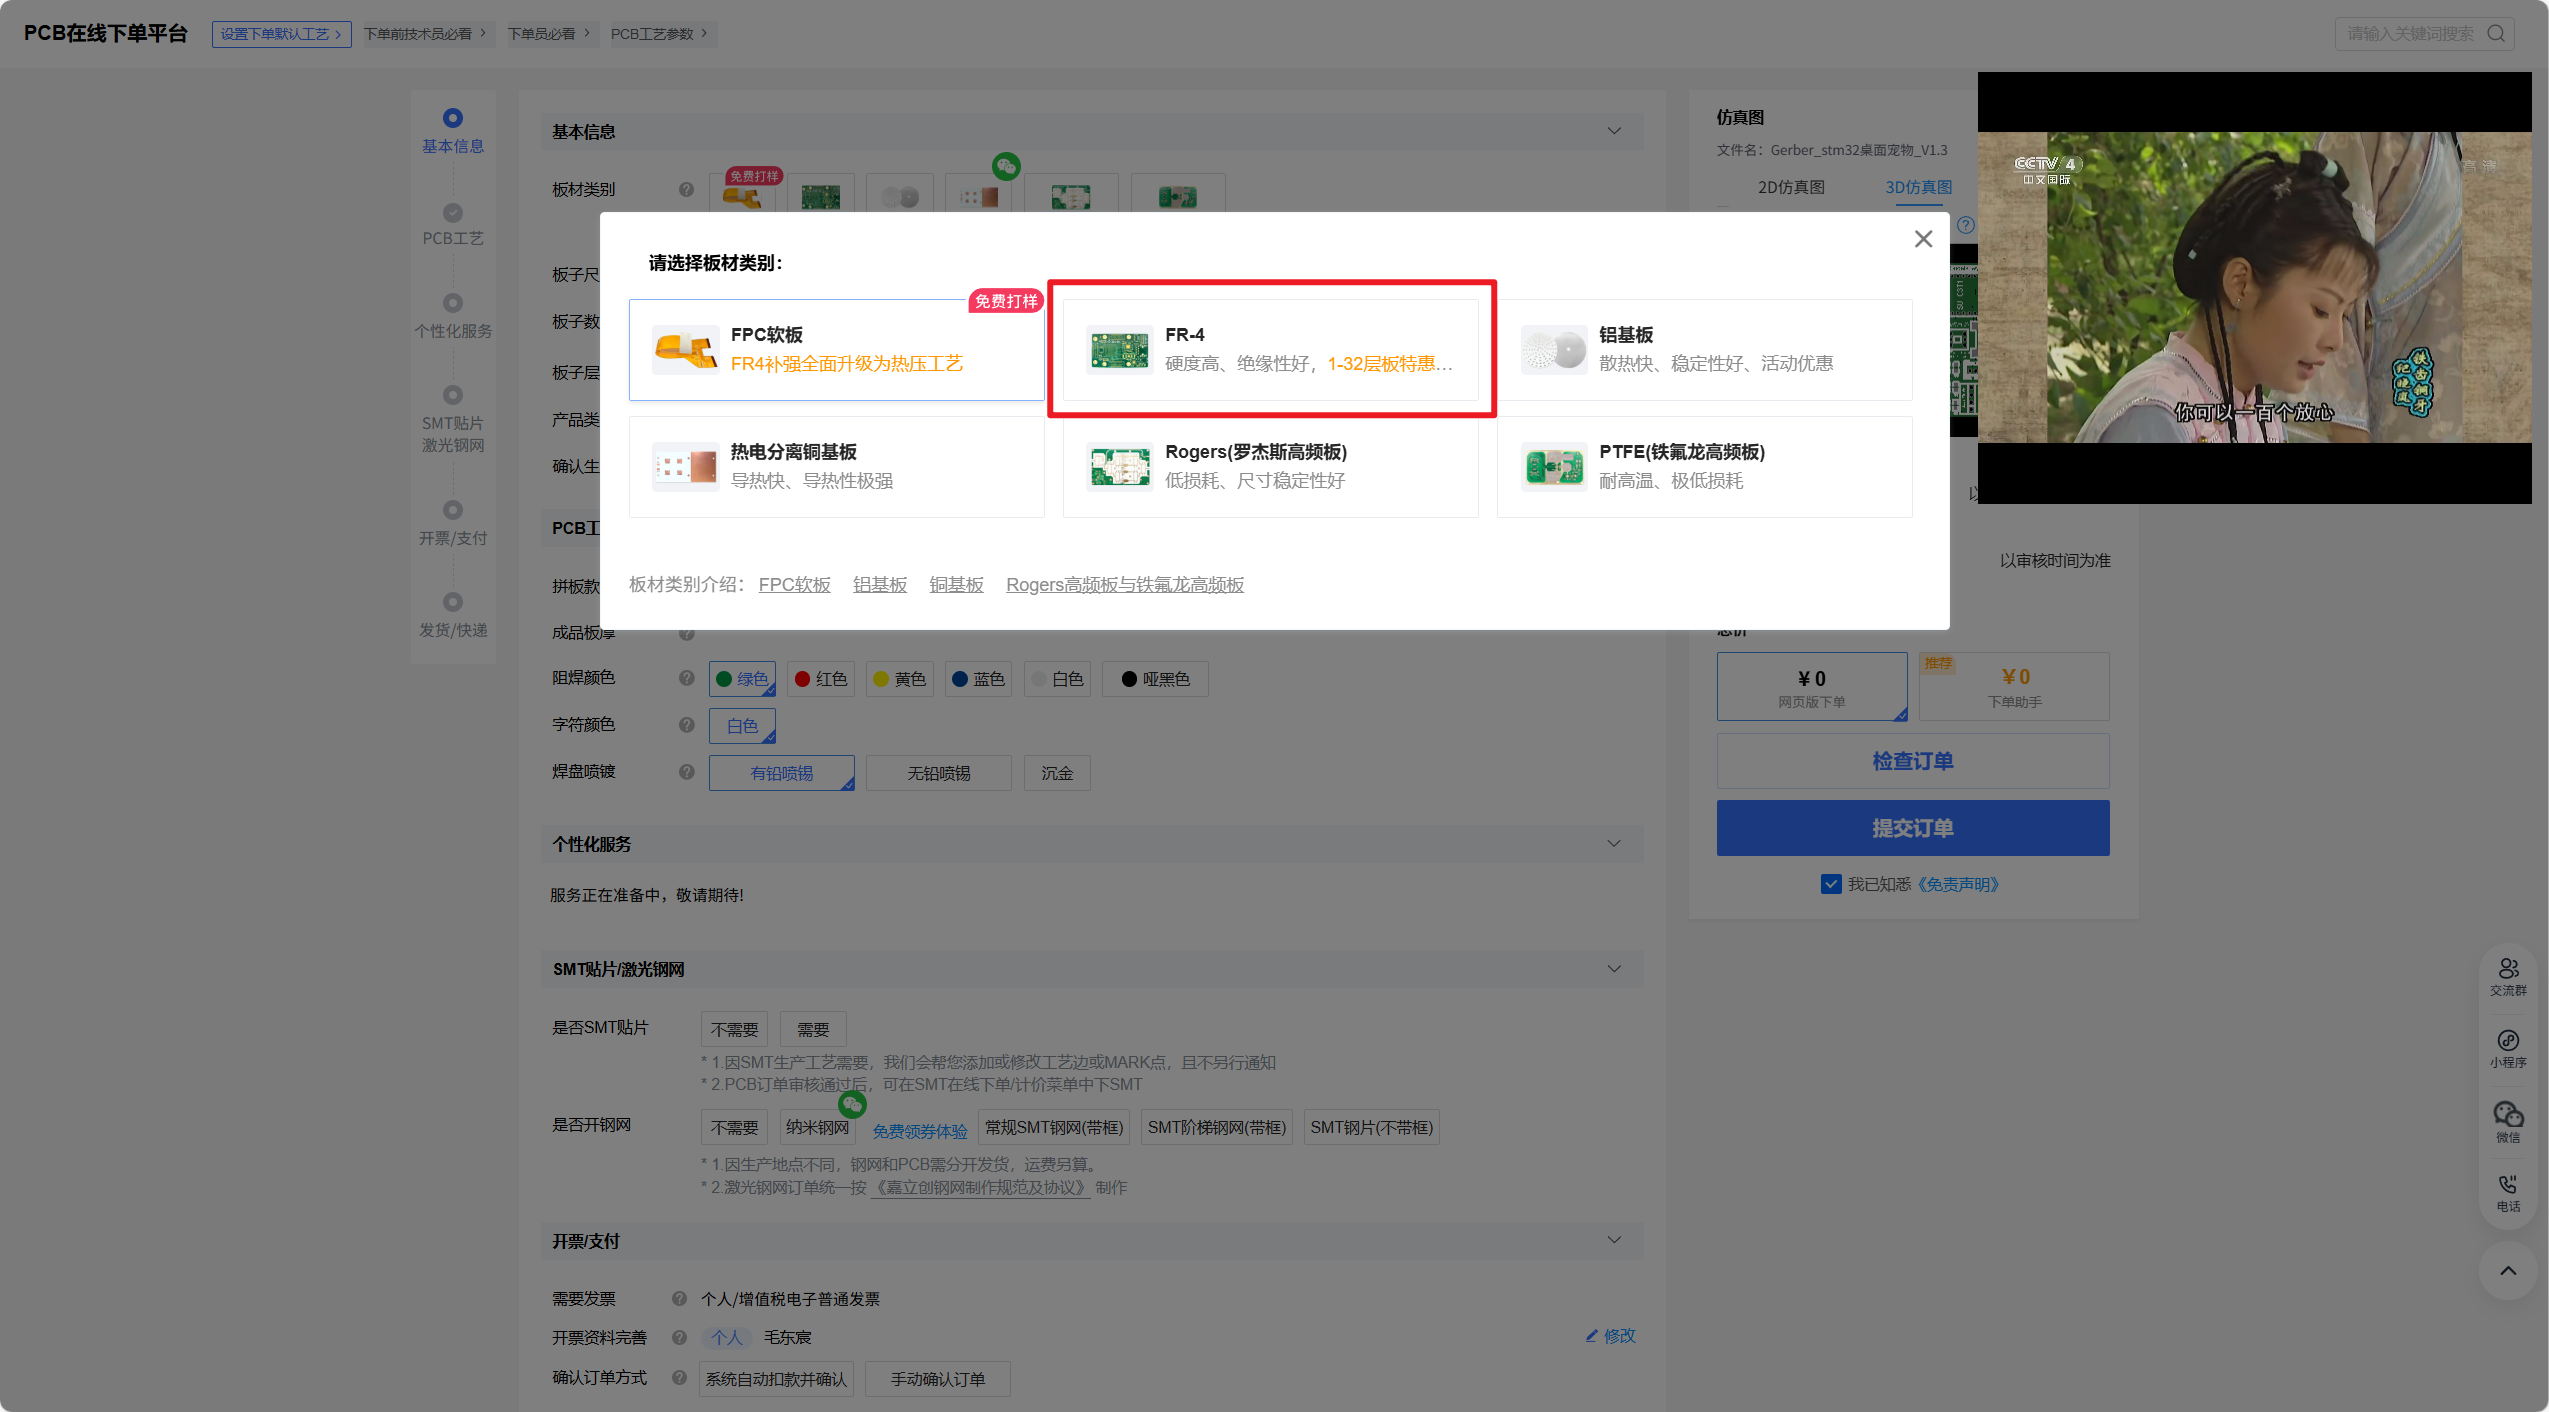The width and height of the screenshot is (2549, 1412).
Task: Open 嘉立创钢网制作规范及协议 link
Action: click(981, 1187)
